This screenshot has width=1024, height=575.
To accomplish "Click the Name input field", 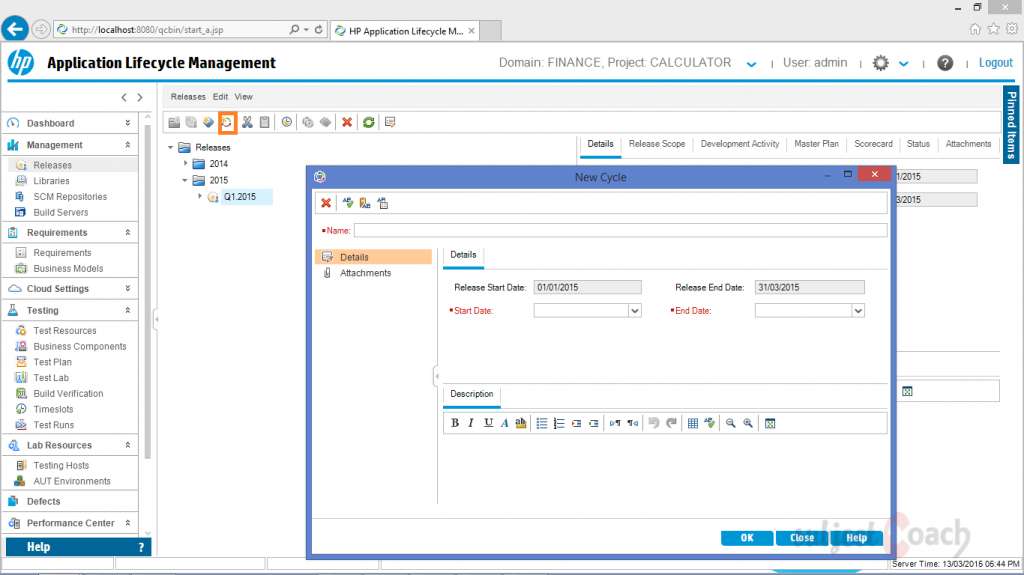I will [x=620, y=230].
